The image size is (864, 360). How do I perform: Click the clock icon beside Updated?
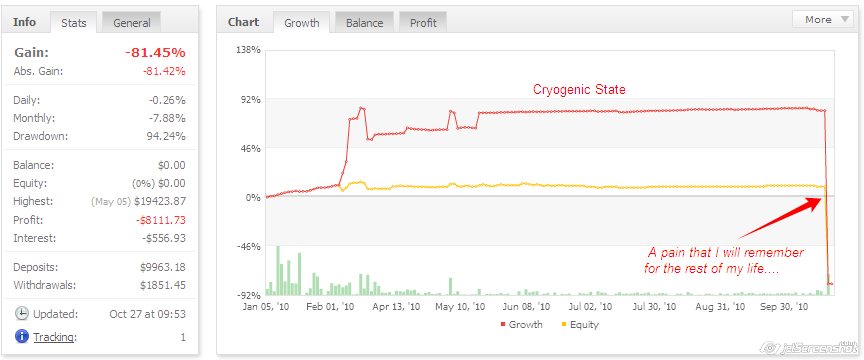(21, 314)
